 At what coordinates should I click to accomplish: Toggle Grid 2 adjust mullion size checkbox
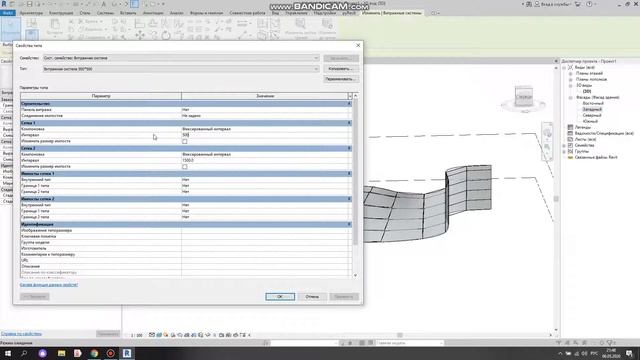point(184,167)
